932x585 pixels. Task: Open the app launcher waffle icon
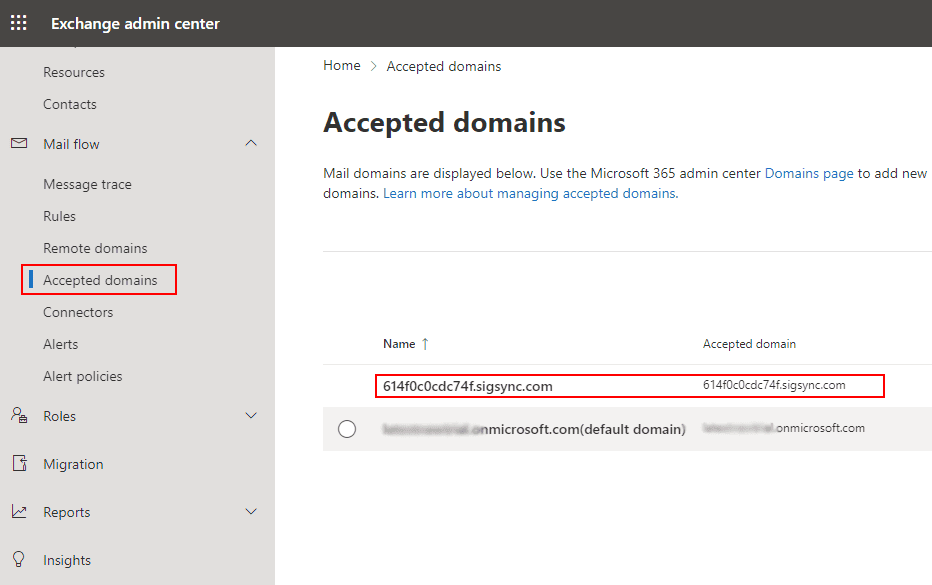coord(19,23)
